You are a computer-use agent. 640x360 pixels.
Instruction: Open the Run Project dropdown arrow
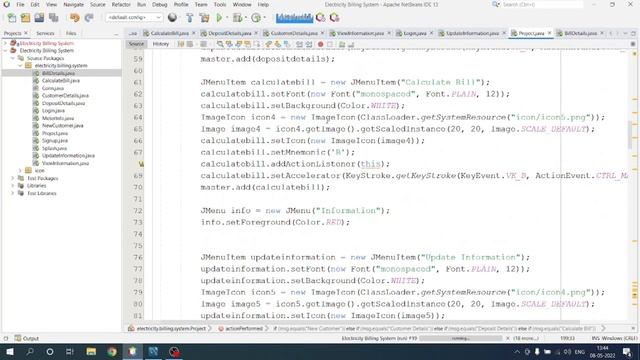(227, 18)
